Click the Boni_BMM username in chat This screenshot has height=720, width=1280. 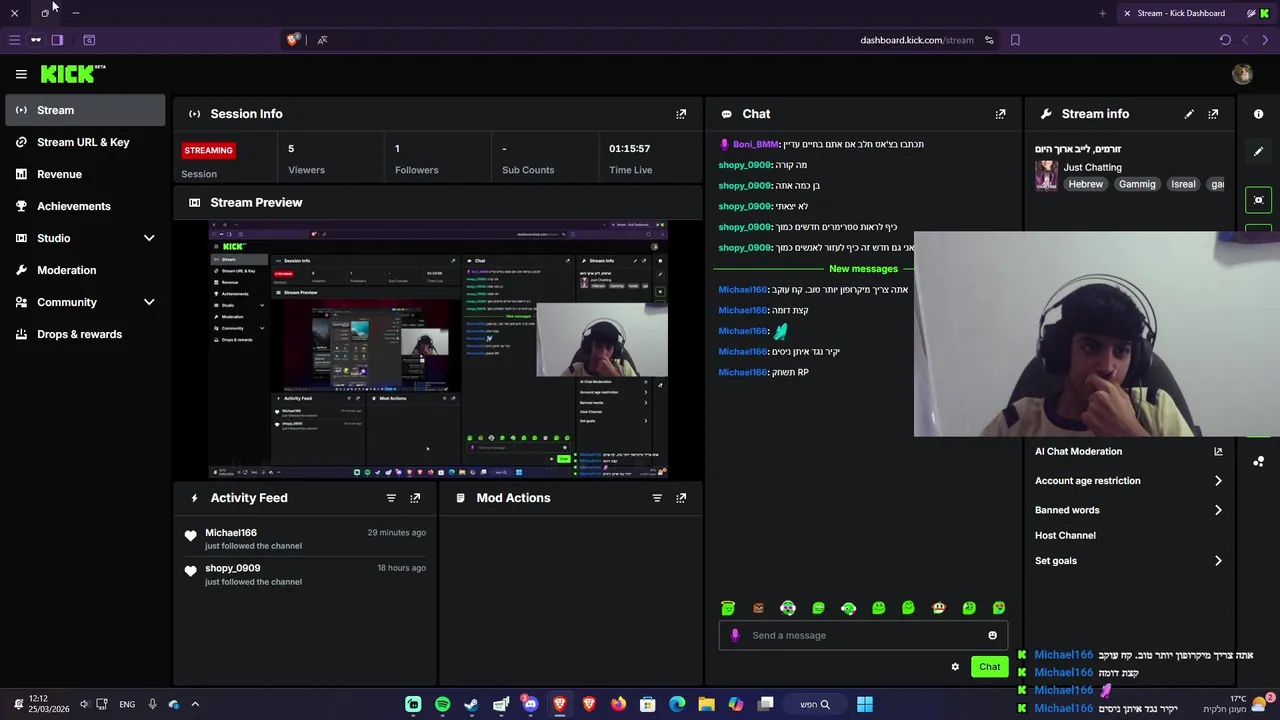pyautogui.click(x=755, y=145)
